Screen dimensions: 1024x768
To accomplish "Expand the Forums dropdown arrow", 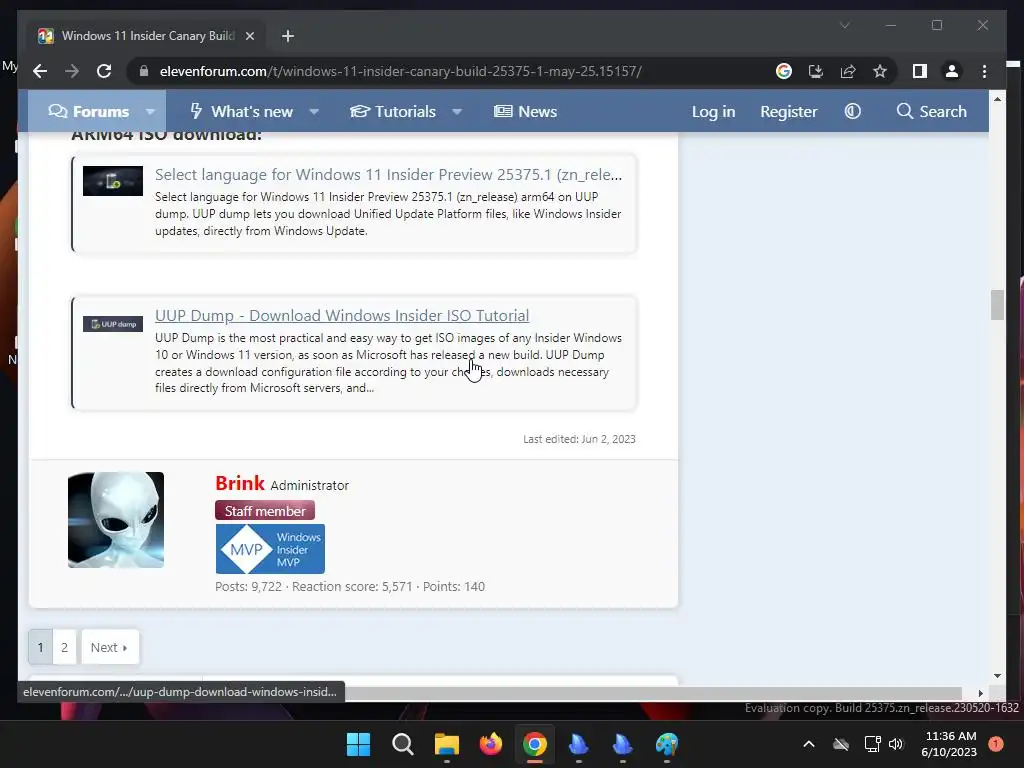I will [x=150, y=112].
